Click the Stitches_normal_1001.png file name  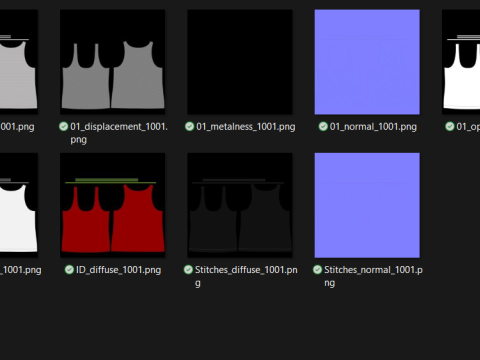pyautogui.click(x=373, y=276)
